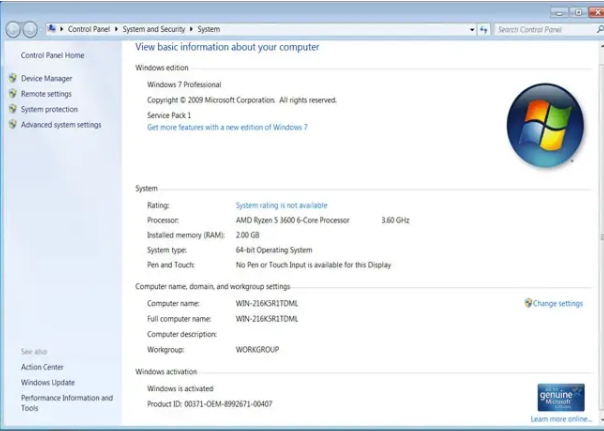Click the Windows 7 logo orb
The image size is (604, 431).
[545, 126]
